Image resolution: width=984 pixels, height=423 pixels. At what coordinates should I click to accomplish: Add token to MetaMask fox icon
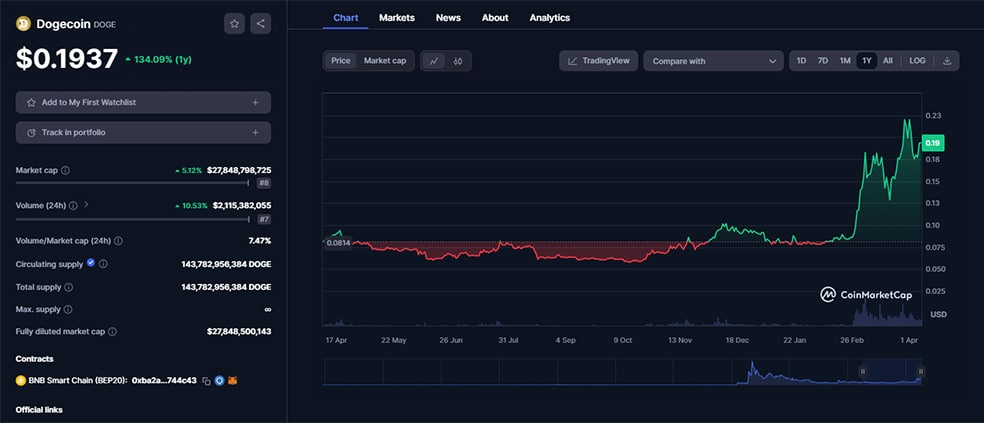233,380
